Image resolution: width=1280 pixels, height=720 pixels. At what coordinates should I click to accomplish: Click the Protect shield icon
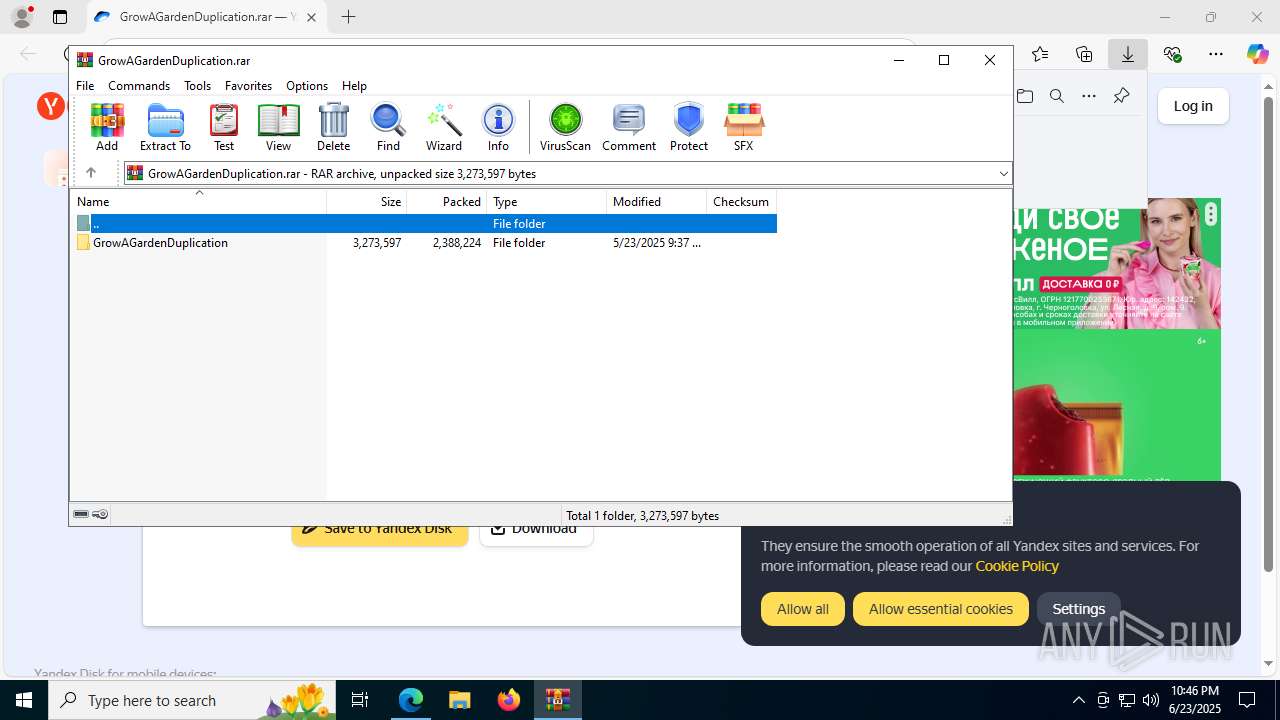689,127
